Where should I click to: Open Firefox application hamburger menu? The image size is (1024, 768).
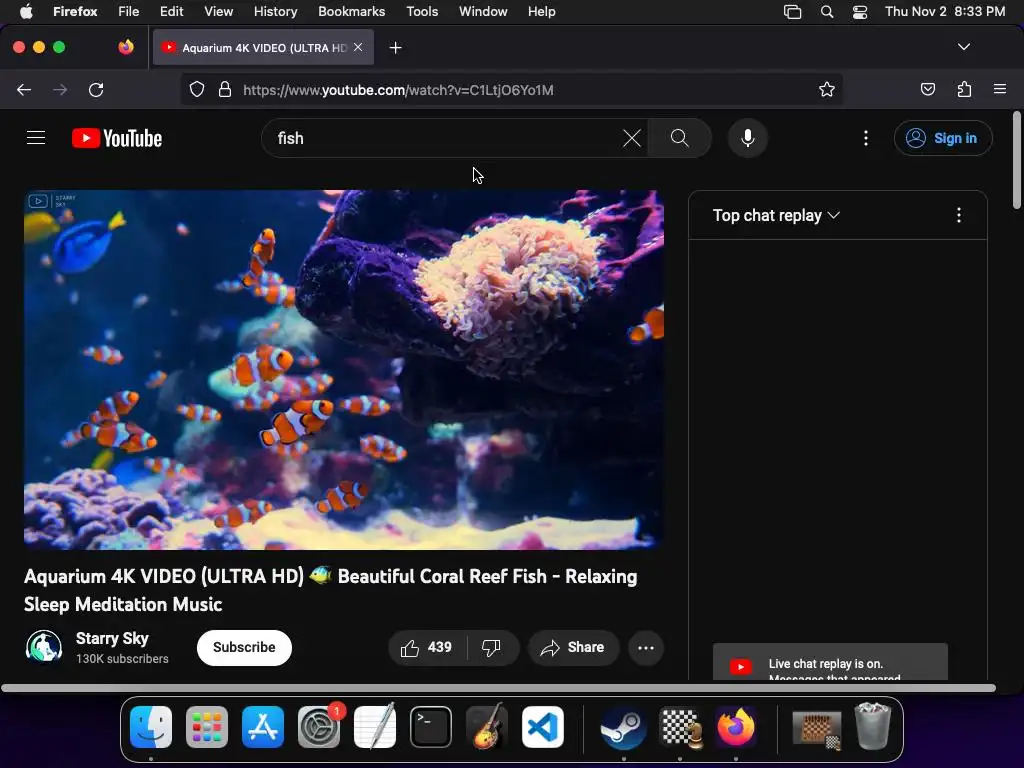point(1000,89)
